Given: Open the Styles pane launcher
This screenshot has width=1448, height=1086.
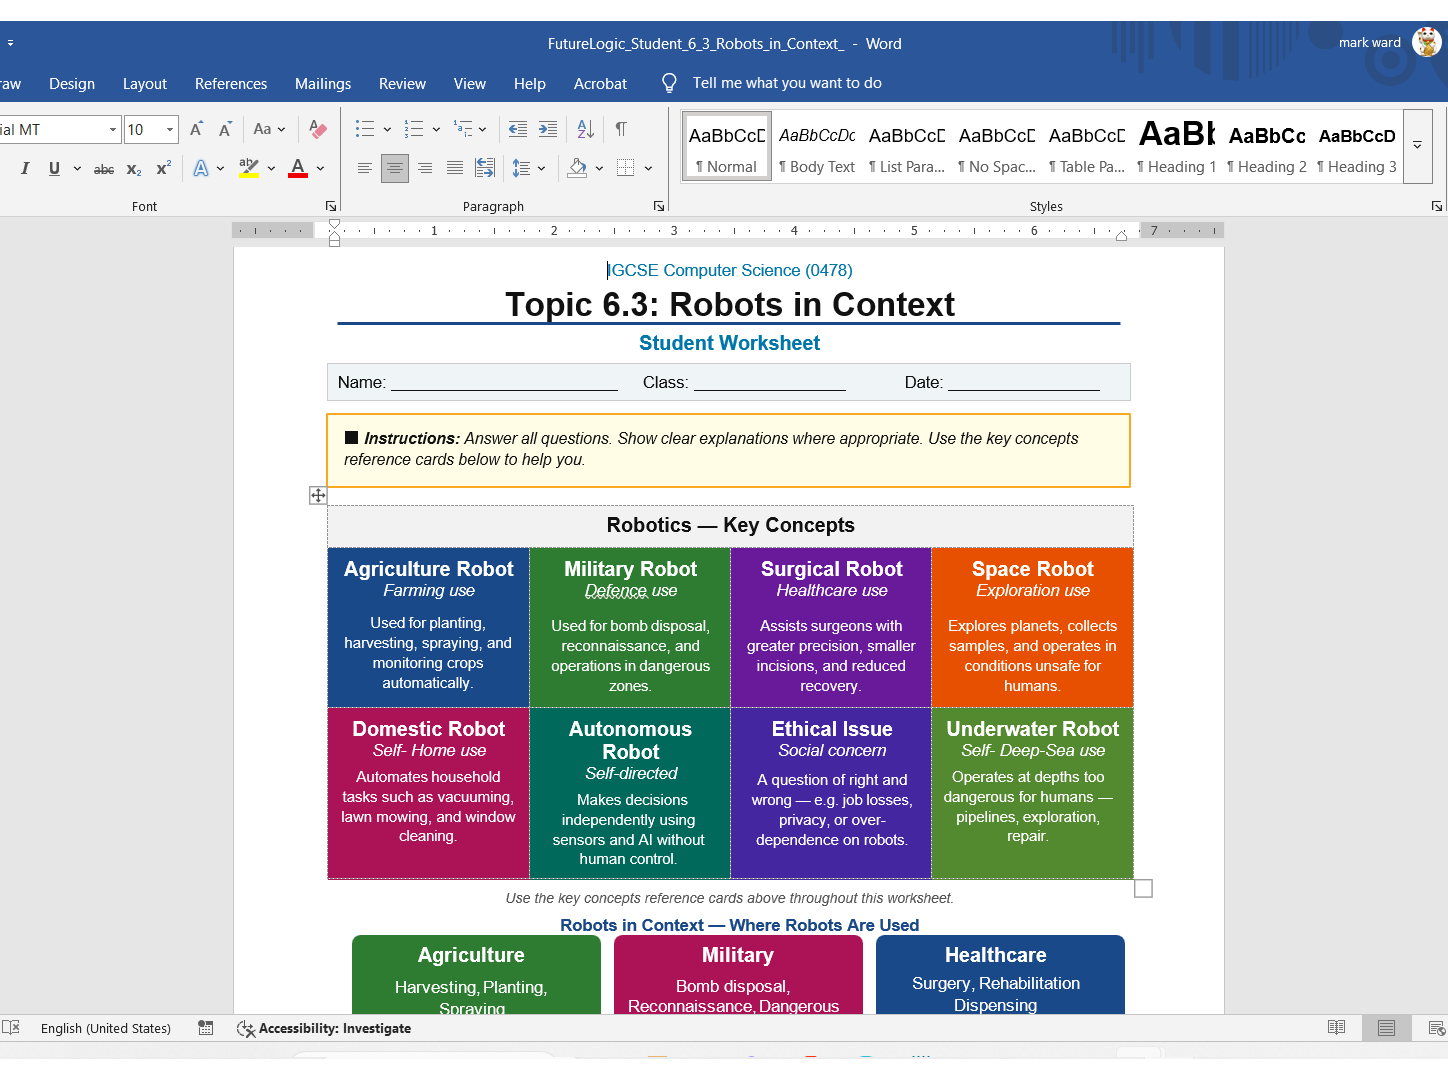Looking at the screenshot, I should tap(1437, 206).
